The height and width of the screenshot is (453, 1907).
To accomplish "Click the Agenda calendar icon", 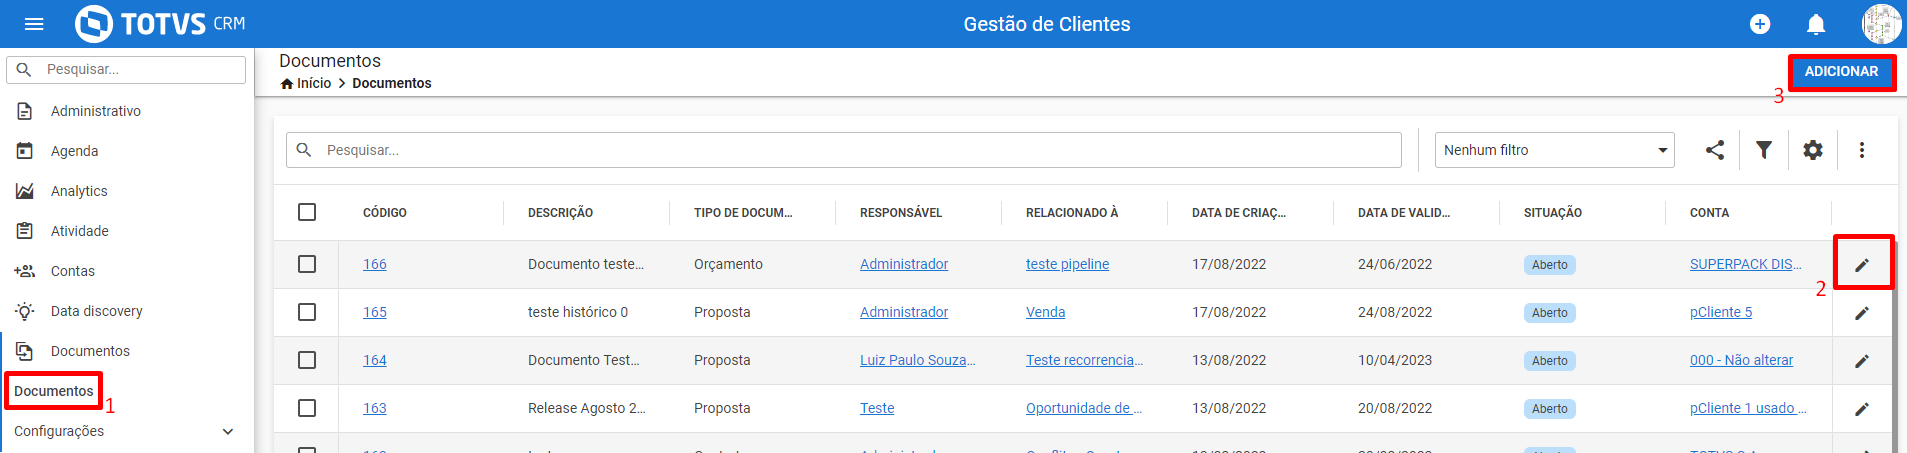I will [x=25, y=151].
